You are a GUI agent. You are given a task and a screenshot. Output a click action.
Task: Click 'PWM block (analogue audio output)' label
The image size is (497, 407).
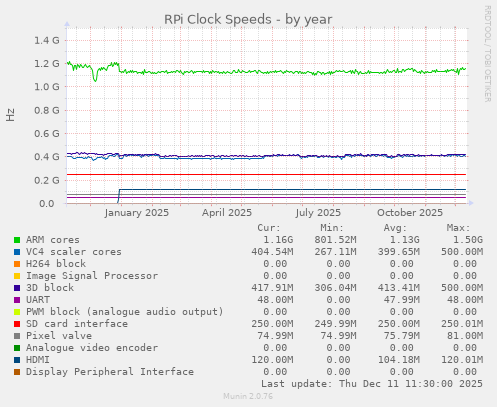[x=125, y=312]
